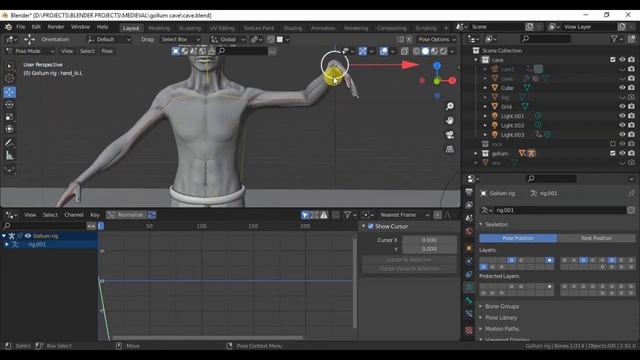The width and height of the screenshot is (640, 360).
Task: Select the Transform tool in viewport toolbar
Action: (x=9, y=129)
